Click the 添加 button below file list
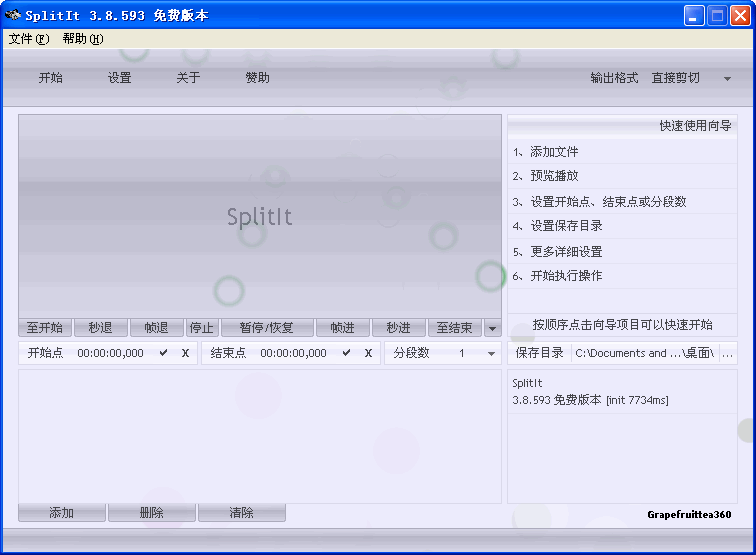 62,513
